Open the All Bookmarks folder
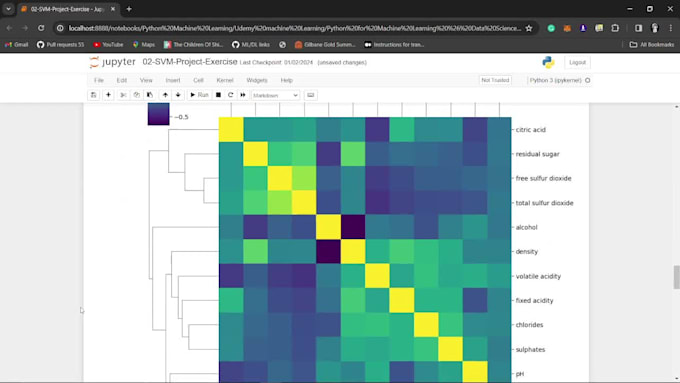Viewport: 680px width, 383px height. pos(651,45)
